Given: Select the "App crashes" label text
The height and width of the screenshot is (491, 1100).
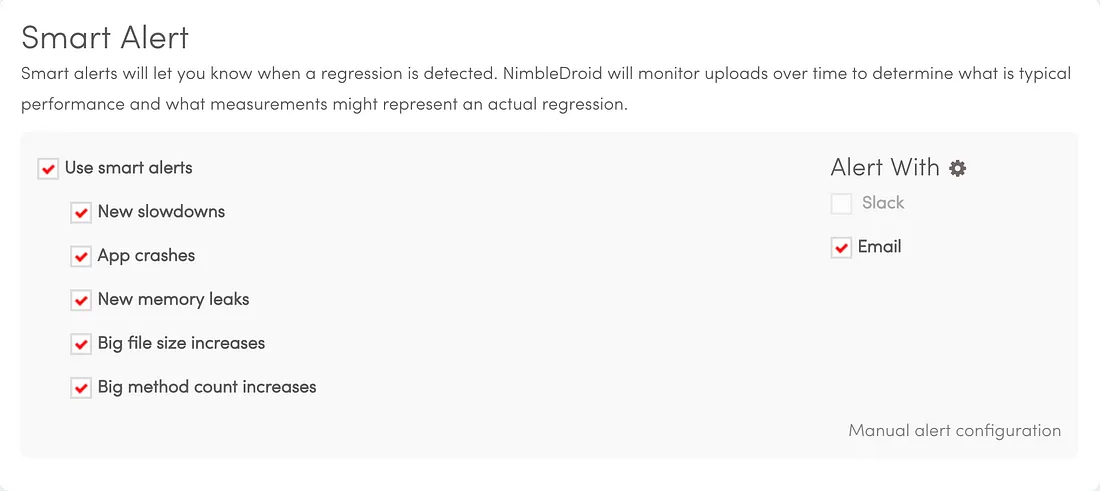Looking at the screenshot, I should coord(146,255).
